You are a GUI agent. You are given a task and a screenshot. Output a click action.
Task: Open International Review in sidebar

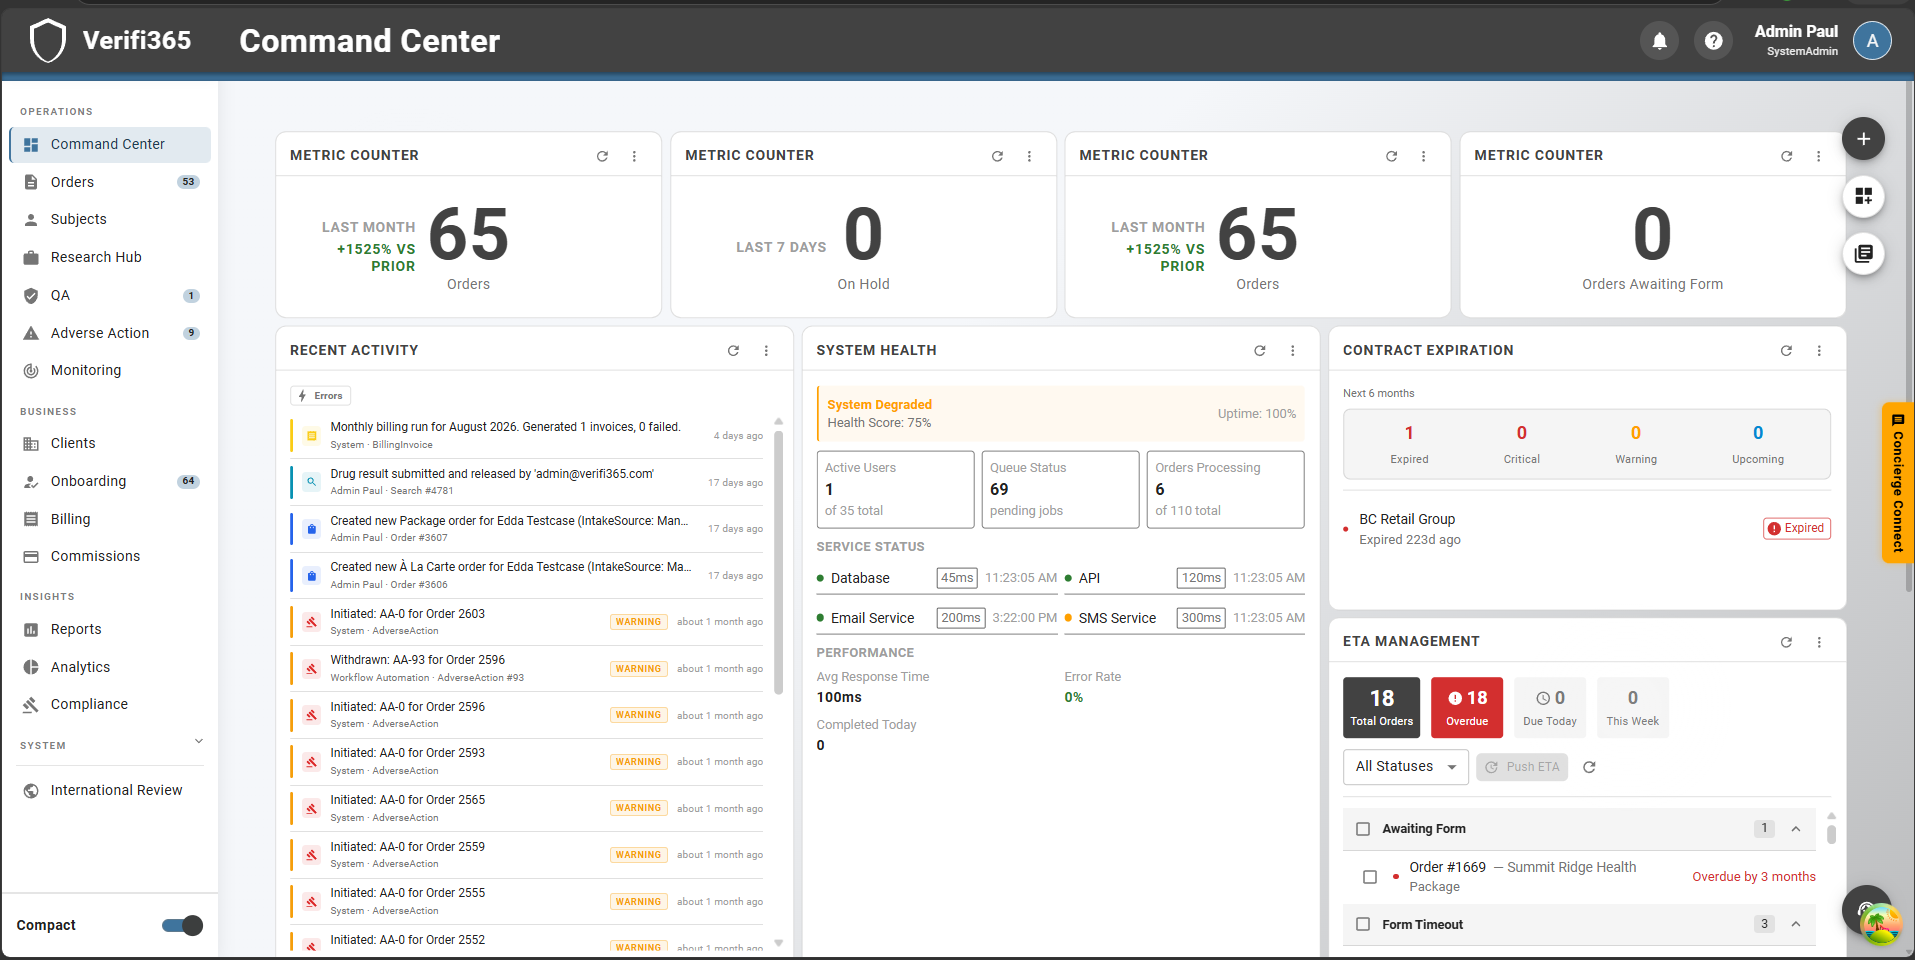click(110, 790)
